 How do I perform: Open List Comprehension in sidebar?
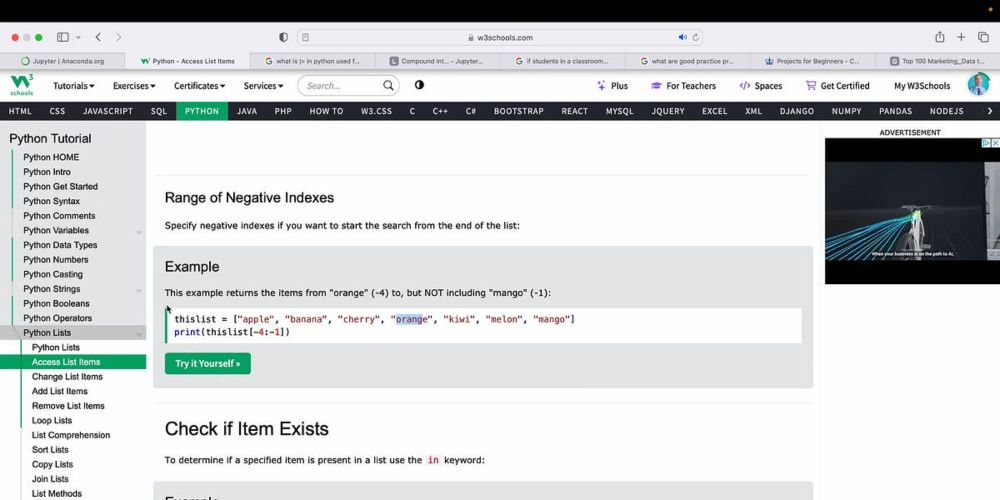[x=71, y=435]
